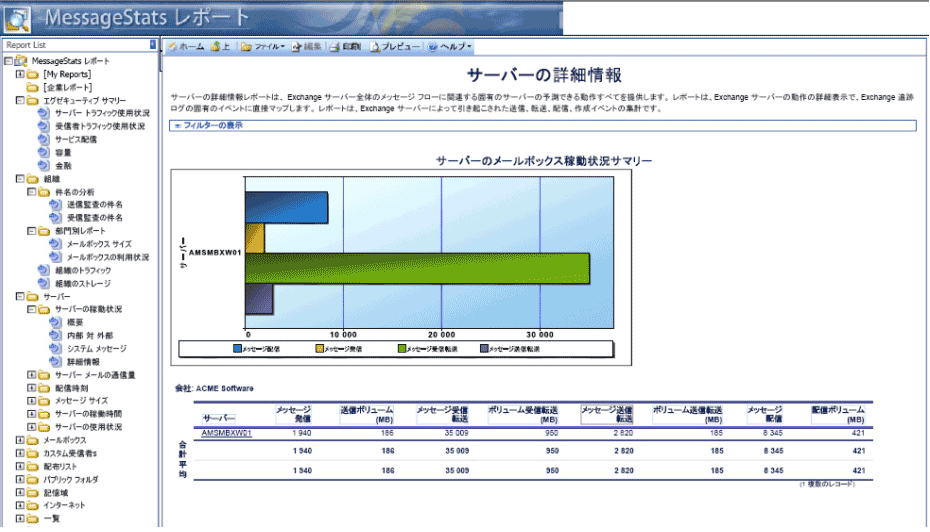Viewport: 930px width, 532px height.
Task: Click the 編集 (Edit) toolbar icon
Action: point(307,47)
